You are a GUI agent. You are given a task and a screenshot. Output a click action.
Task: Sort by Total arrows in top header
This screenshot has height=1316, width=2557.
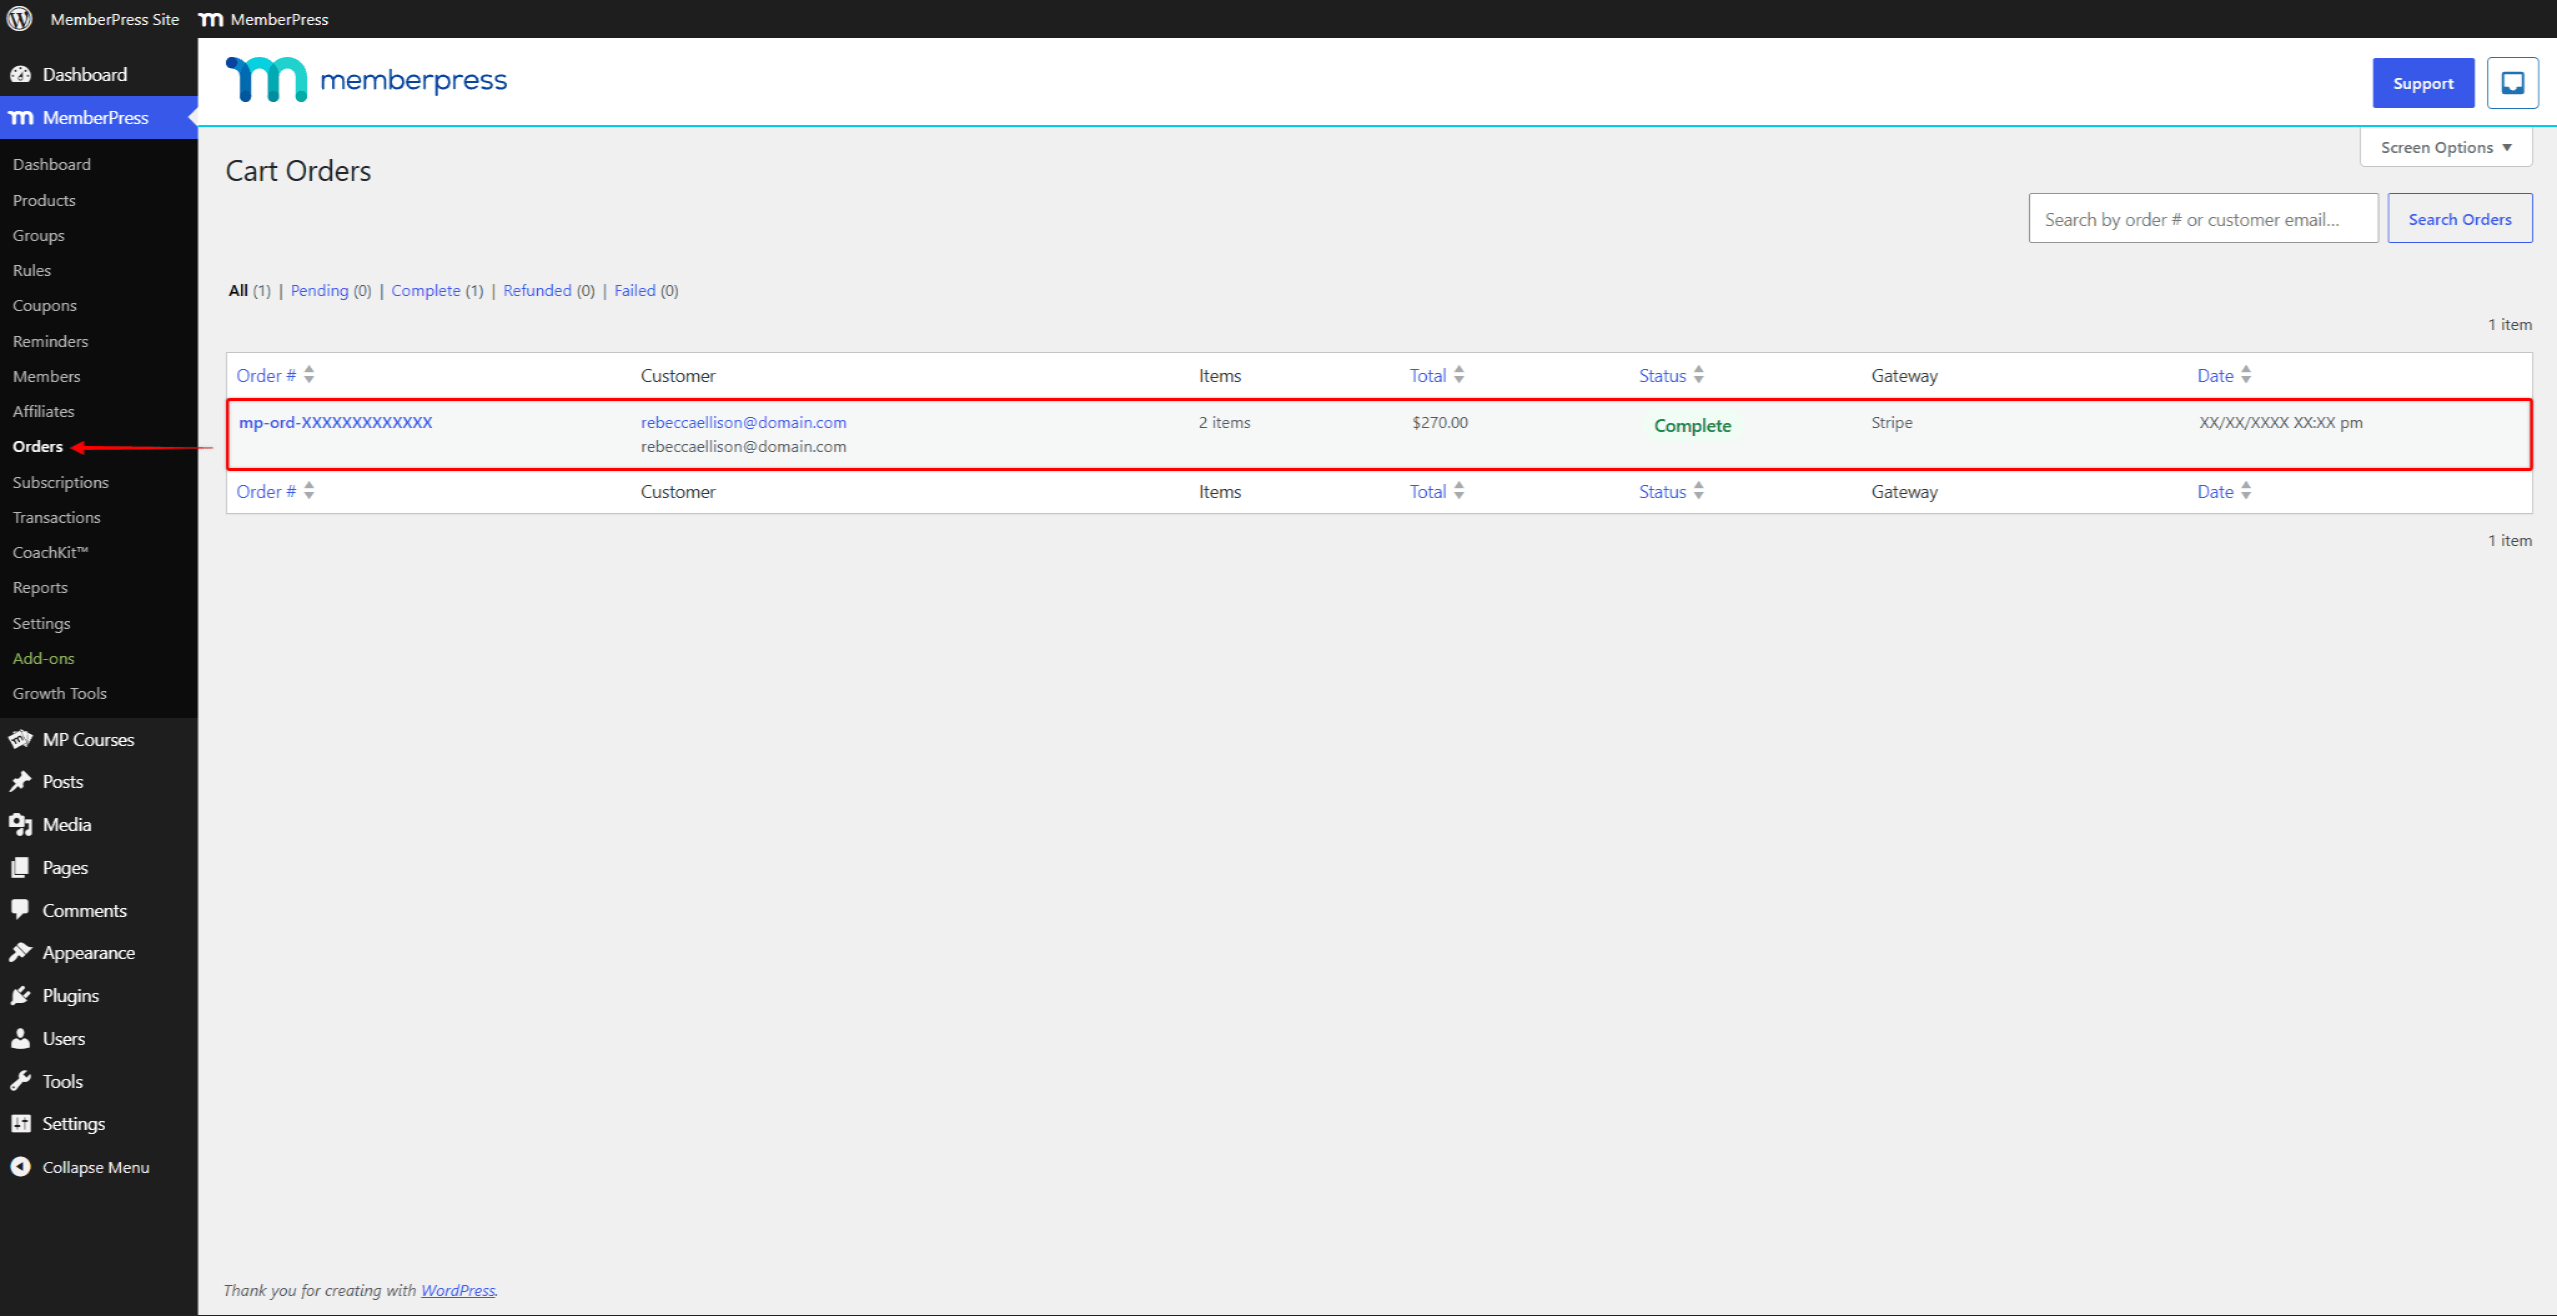1459,375
